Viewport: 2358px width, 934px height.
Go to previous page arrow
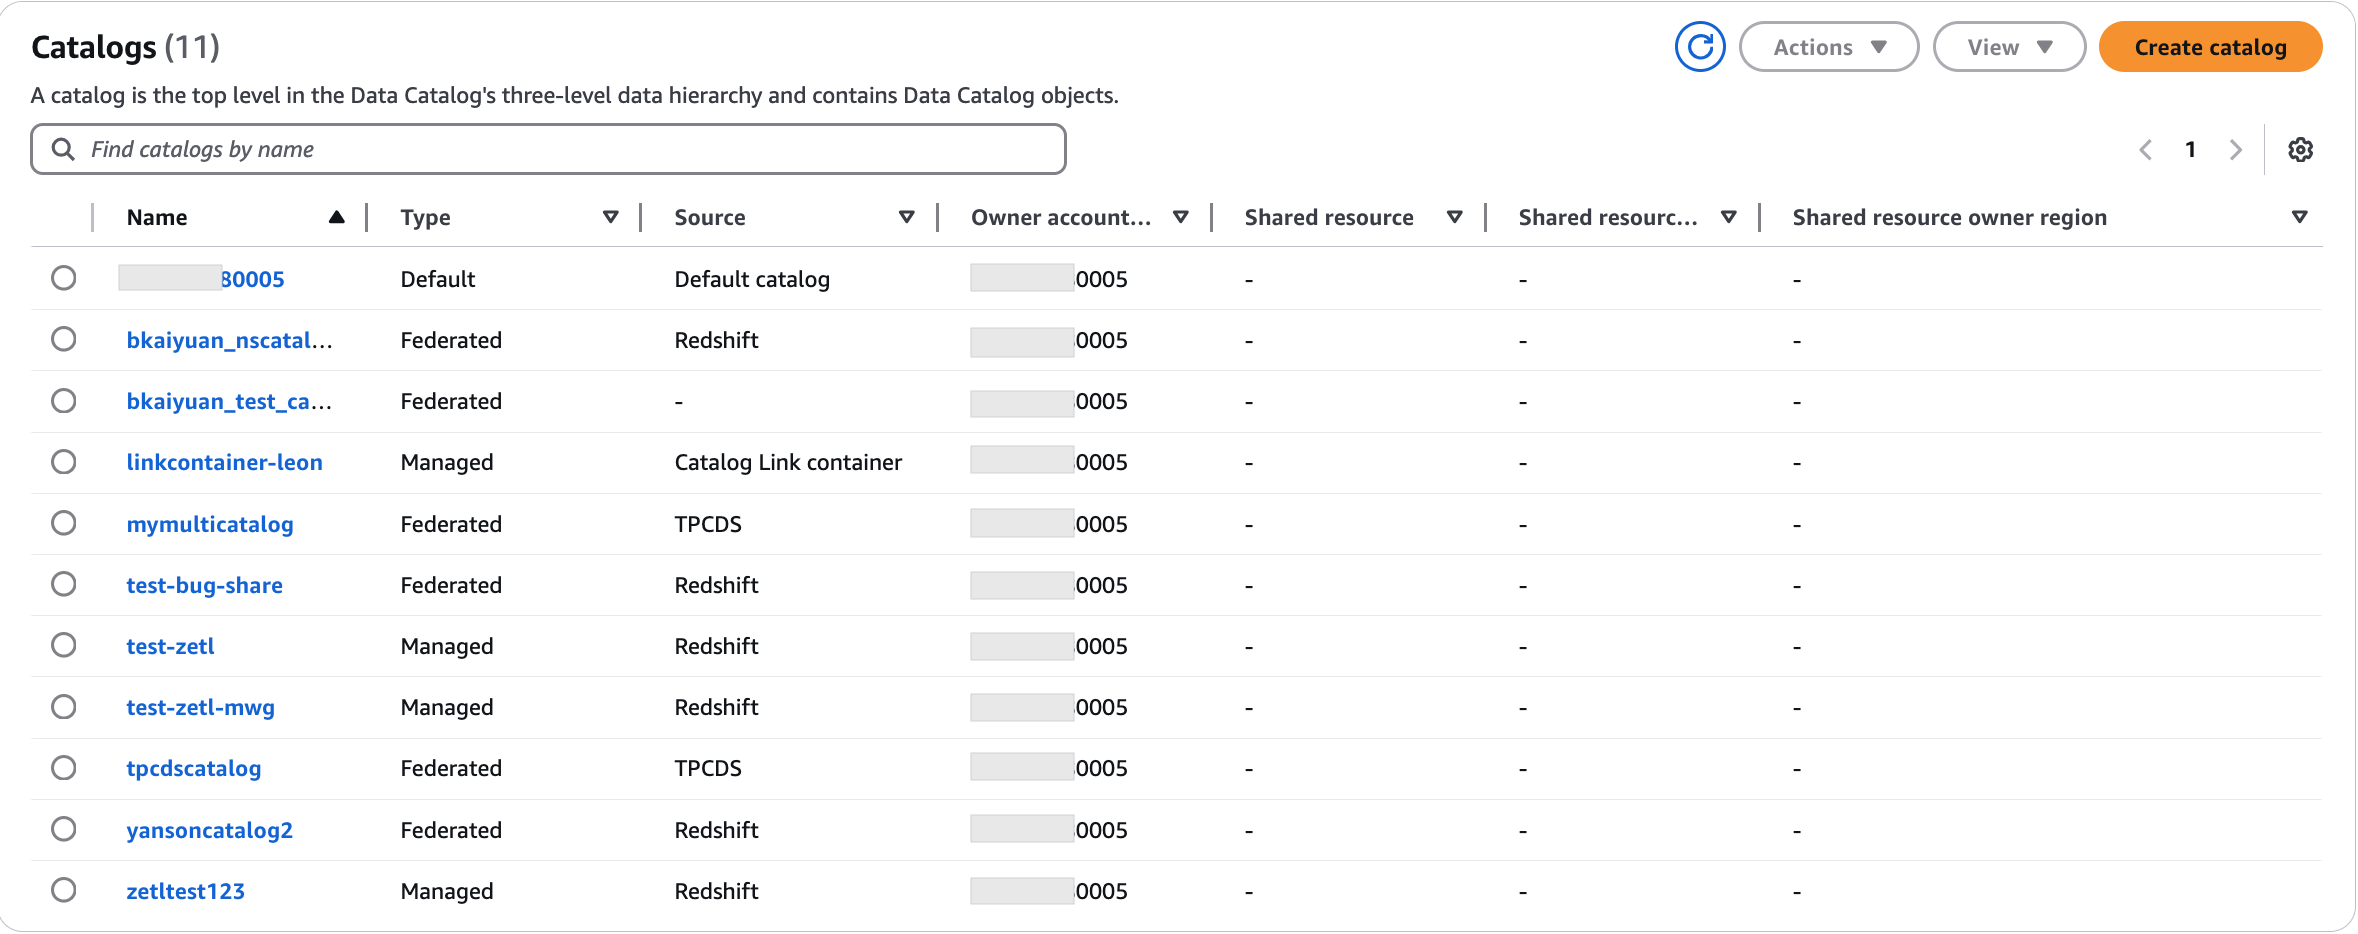pos(2145,150)
